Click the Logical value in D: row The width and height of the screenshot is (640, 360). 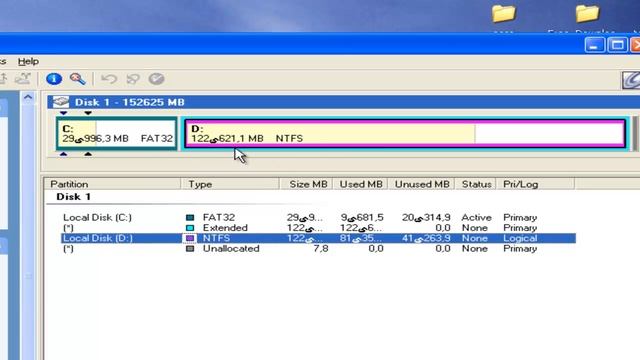click(x=520, y=238)
